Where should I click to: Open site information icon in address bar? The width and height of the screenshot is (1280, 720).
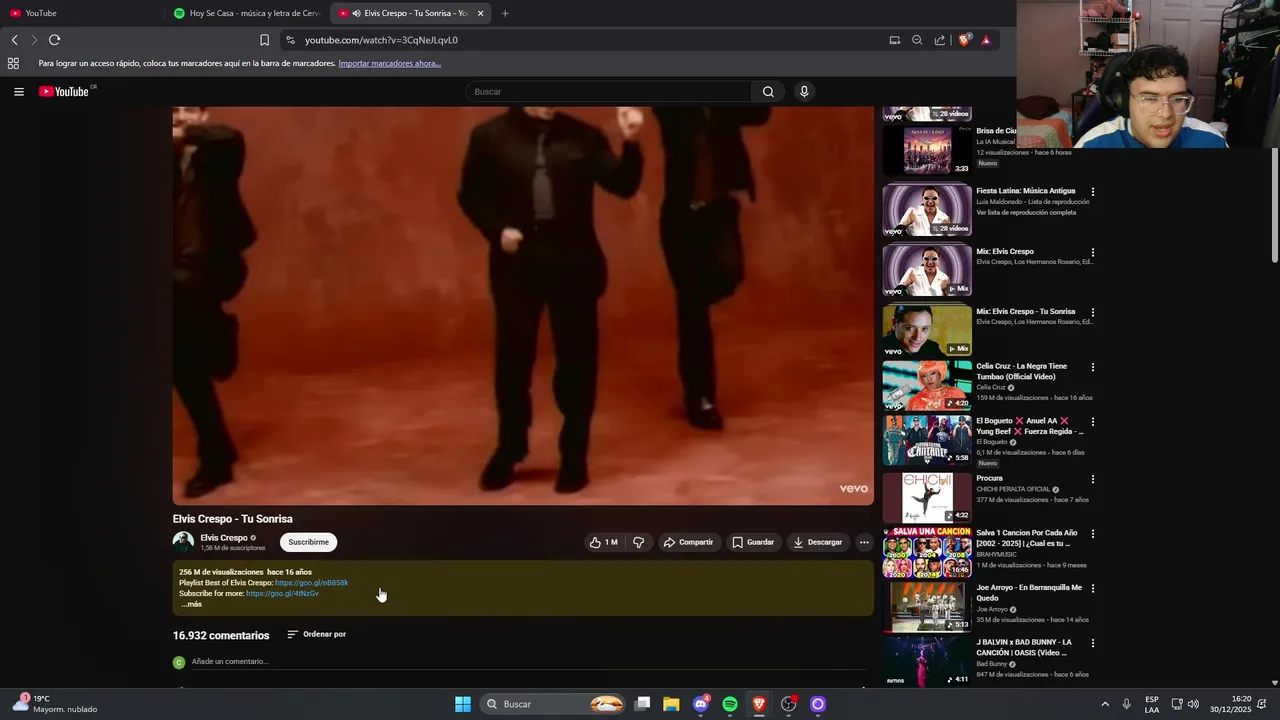click(x=290, y=40)
